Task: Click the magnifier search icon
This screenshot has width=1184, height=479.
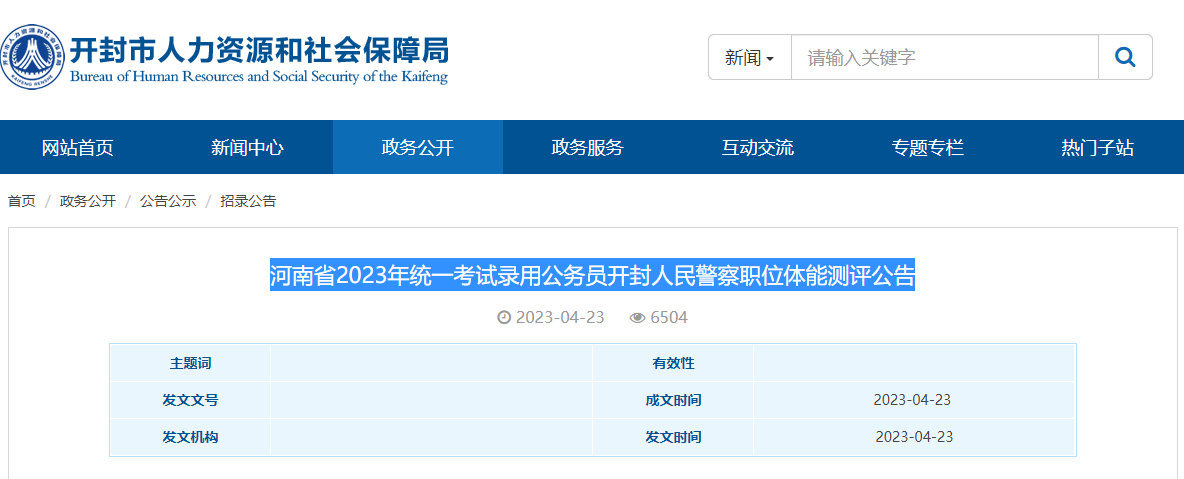Action: pyautogui.click(x=1125, y=58)
